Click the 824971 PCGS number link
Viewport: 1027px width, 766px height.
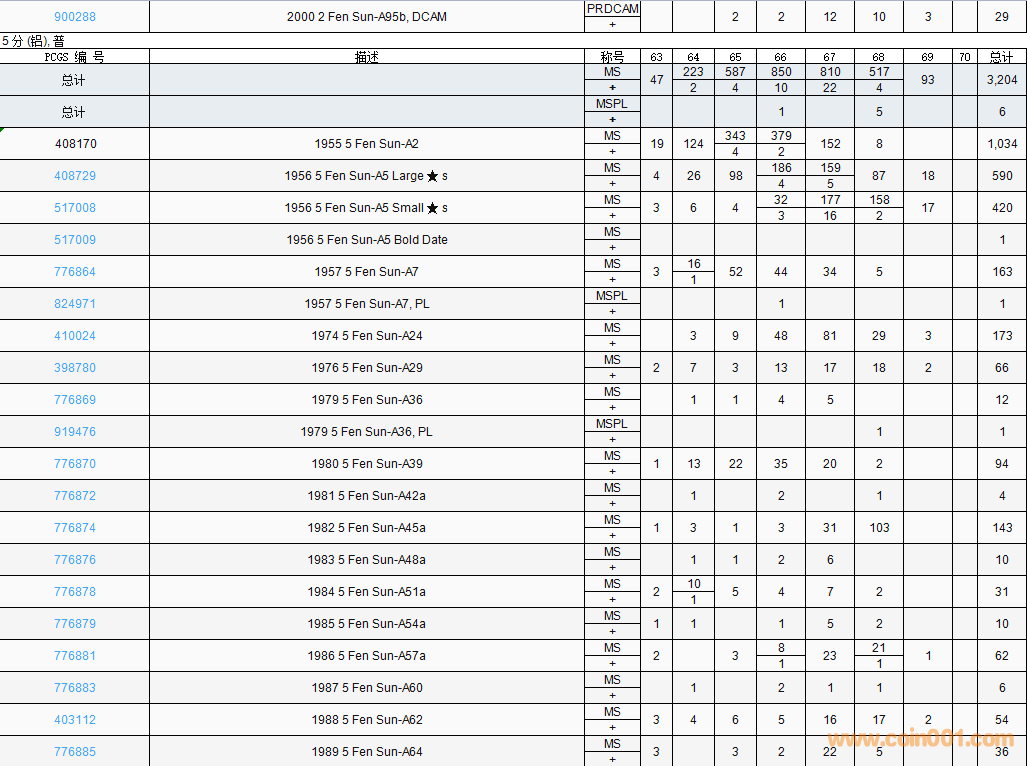click(x=75, y=304)
